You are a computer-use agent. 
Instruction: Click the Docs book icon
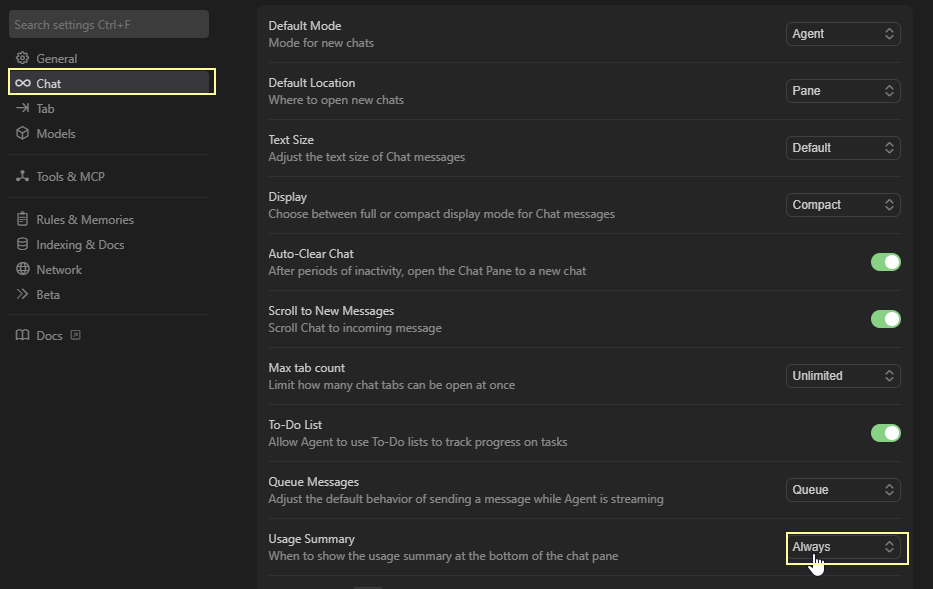pyautogui.click(x=23, y=335)
